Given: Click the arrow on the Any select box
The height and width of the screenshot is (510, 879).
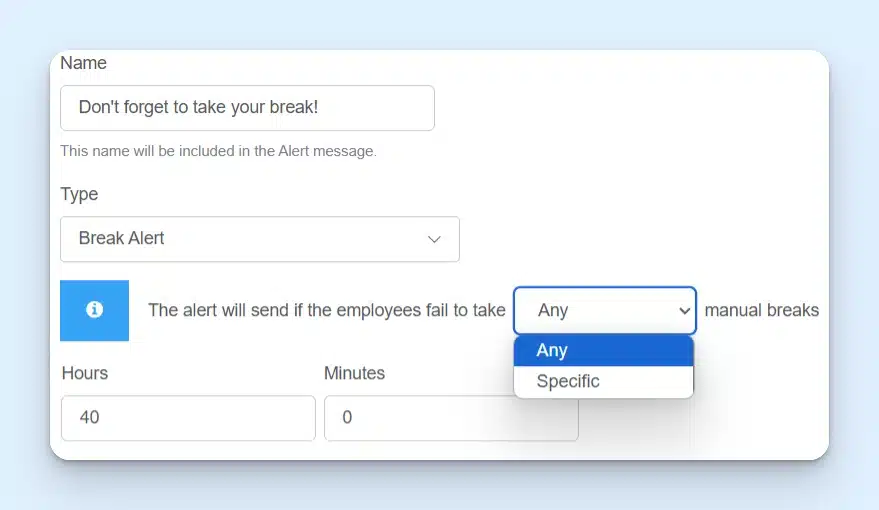Looking at the screenshot, I should tap(684, 311).
